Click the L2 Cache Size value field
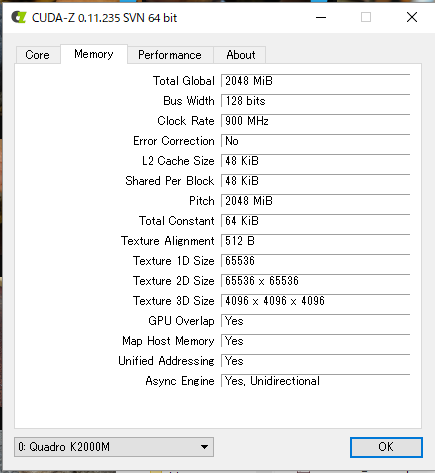The width and height of the screenshot is (435, 473). 315,161
